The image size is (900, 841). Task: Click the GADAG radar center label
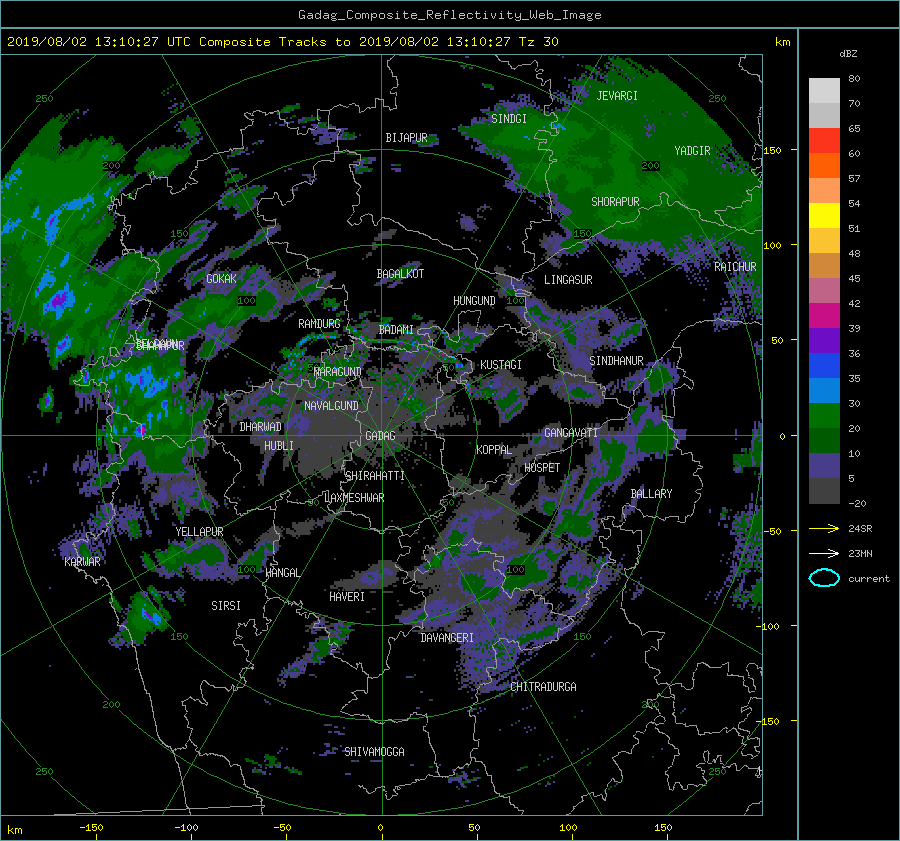pos(380,436)
